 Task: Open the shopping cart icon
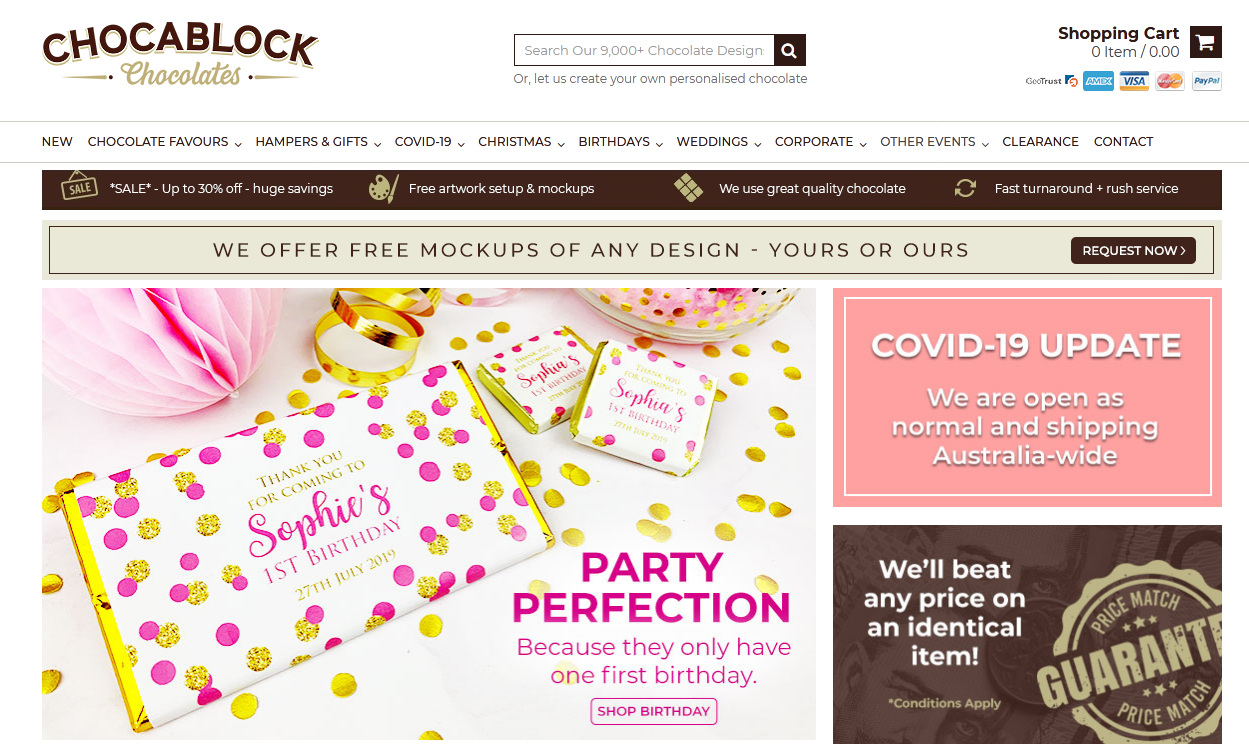point(1205,42)
